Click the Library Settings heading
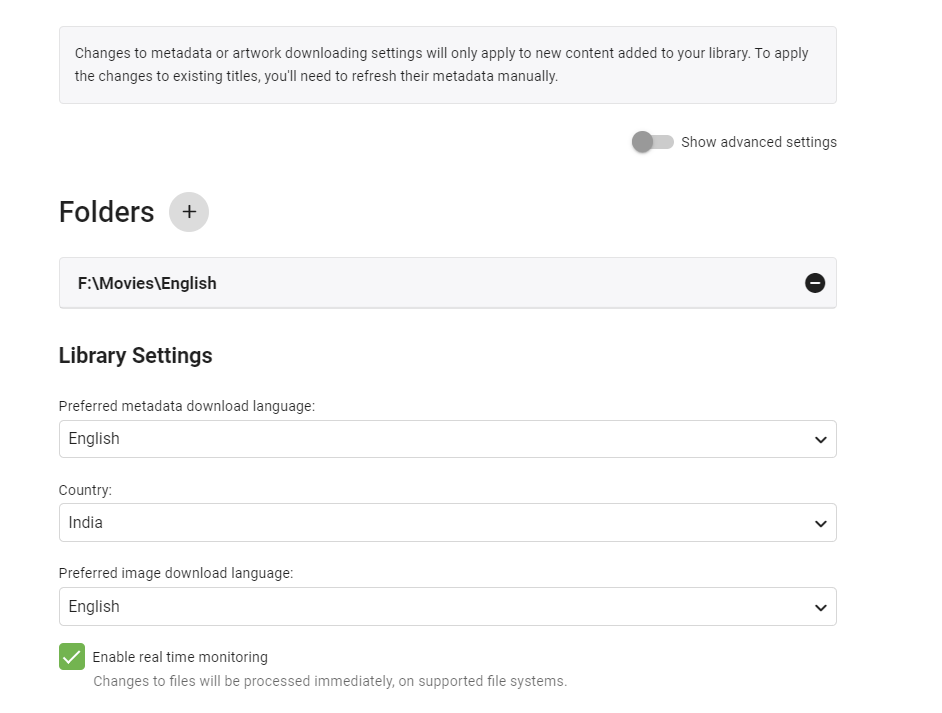This screenshot has height=713, width=942. coord(136,355)
